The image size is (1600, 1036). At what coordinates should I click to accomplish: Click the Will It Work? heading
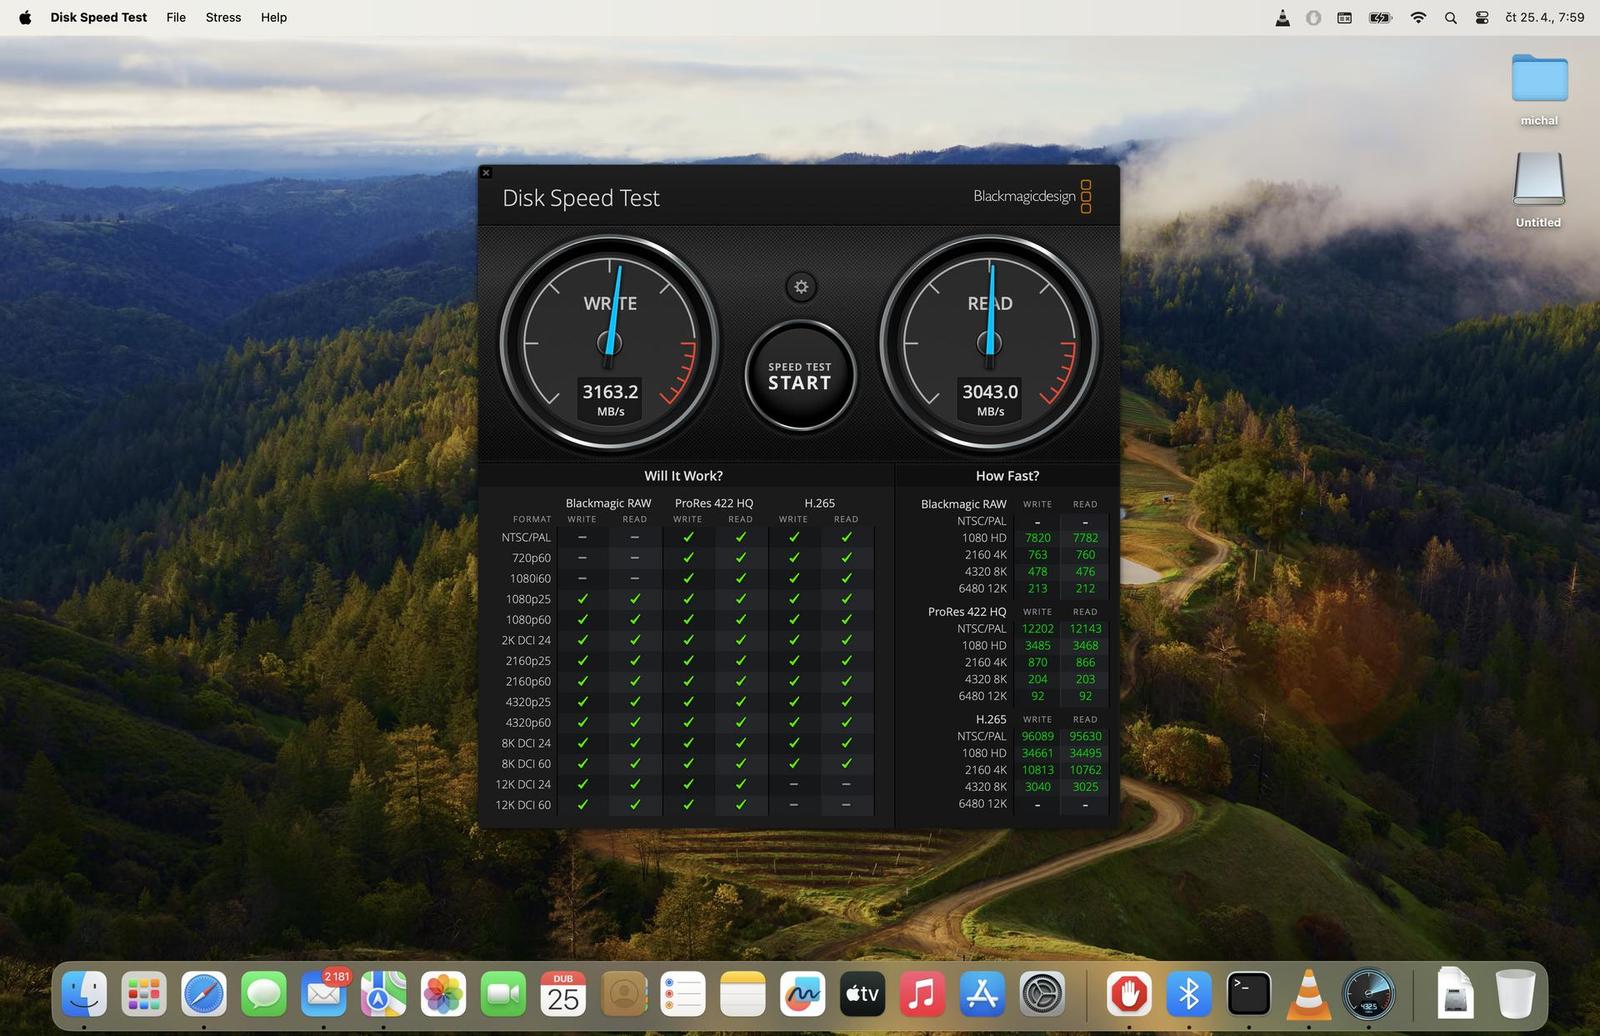pos(683,476)
